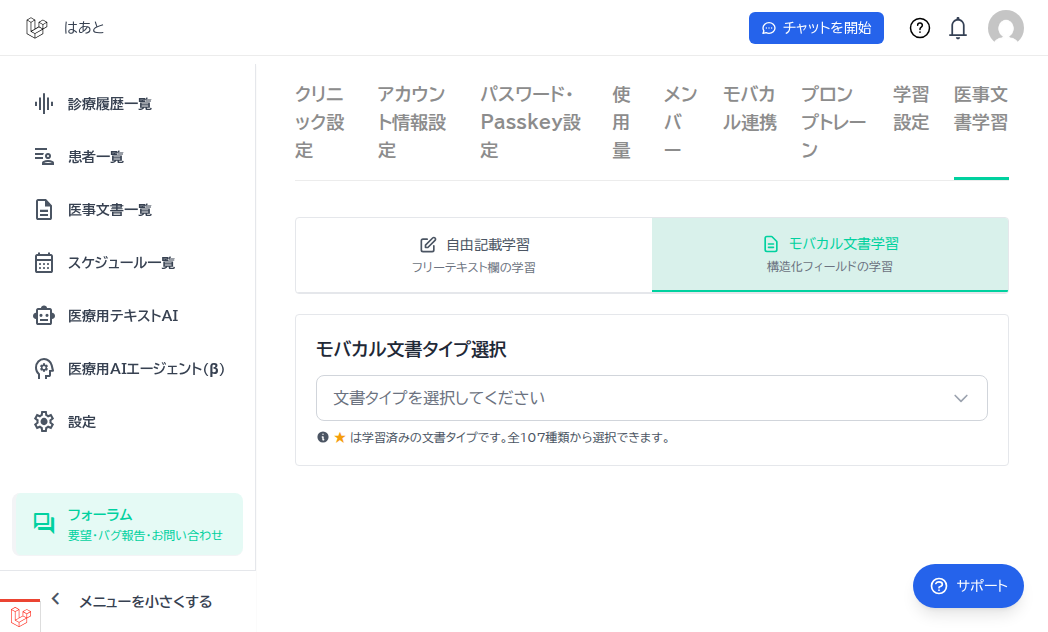This screenshot has width=1048, height=632.
Task: Switch to 自由記載学習 mode
Action: click(x=473, y=252)
